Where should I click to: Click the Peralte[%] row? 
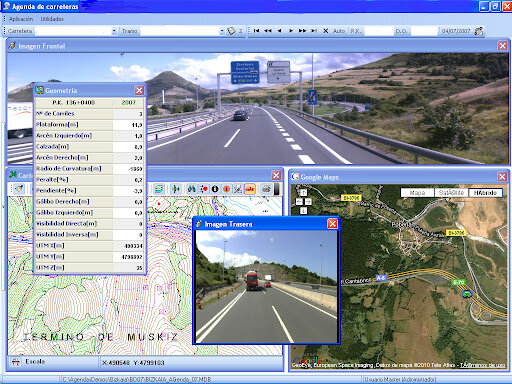(x=89, y=180)
